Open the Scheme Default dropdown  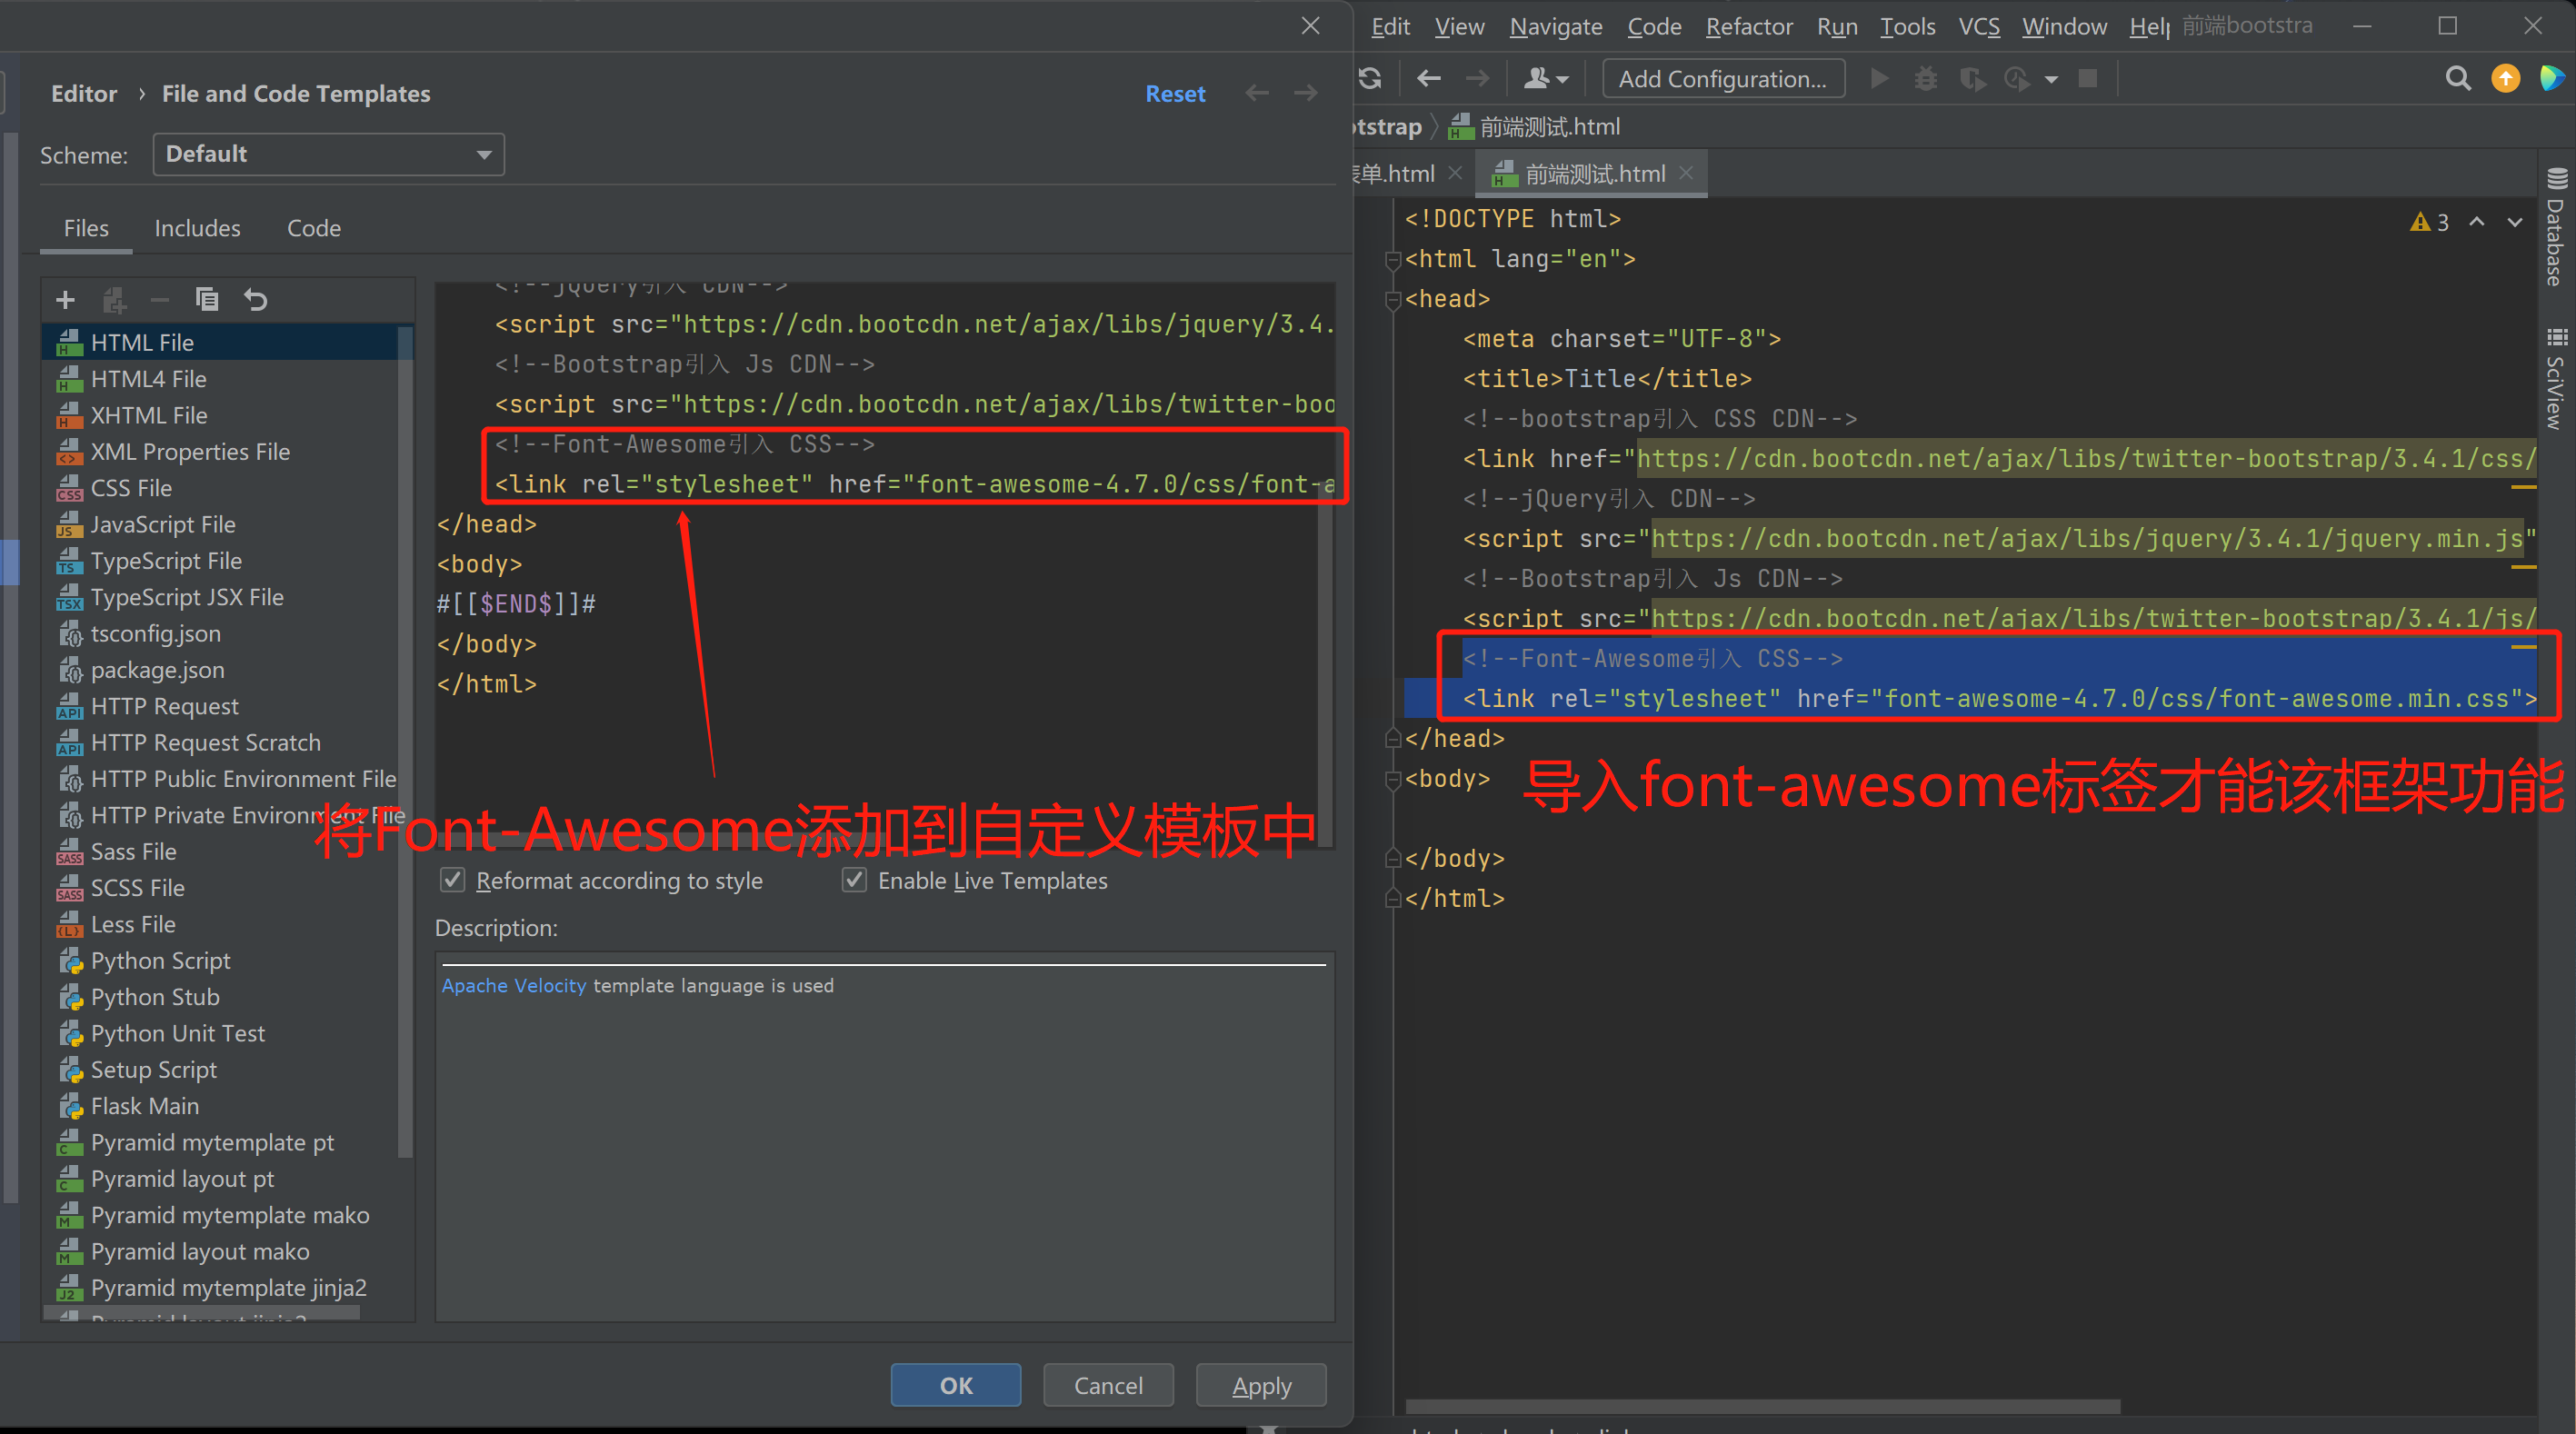(328, 155)
